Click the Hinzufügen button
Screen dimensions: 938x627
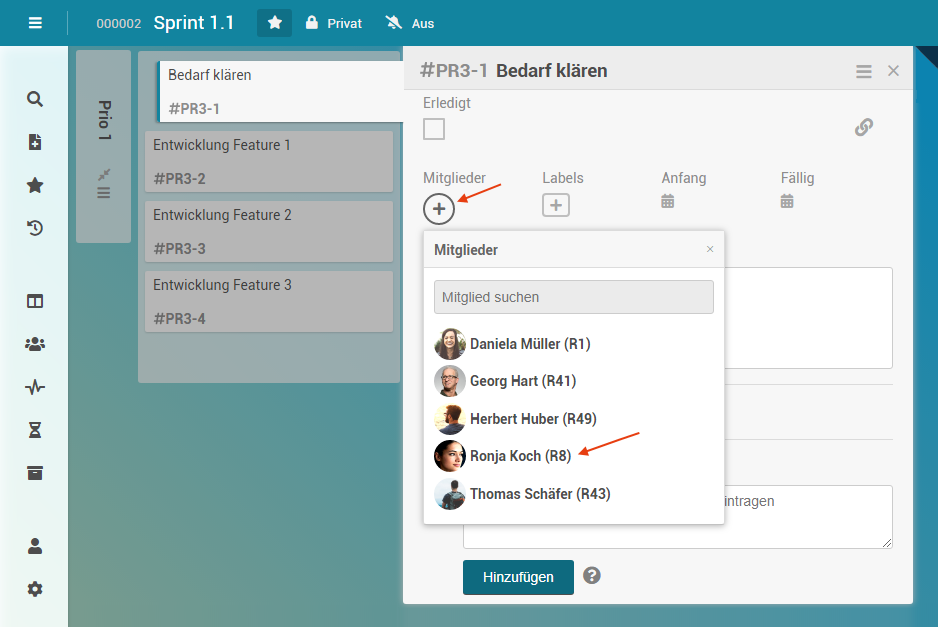pos(518,577)
